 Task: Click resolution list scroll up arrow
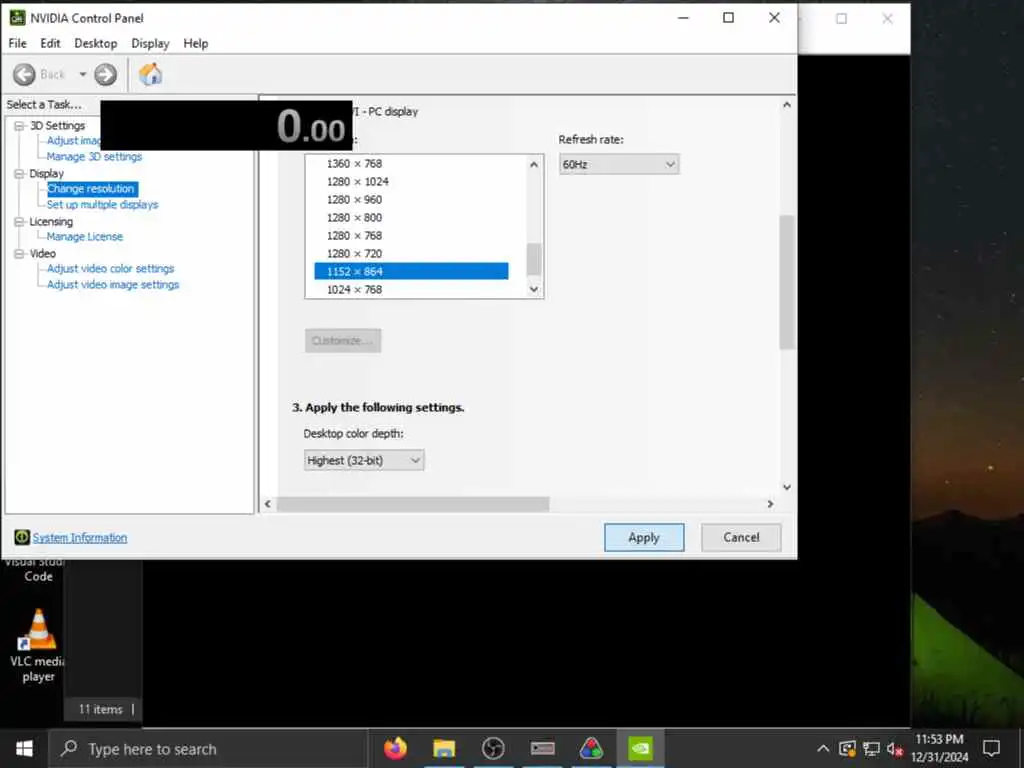coord(534,165)
